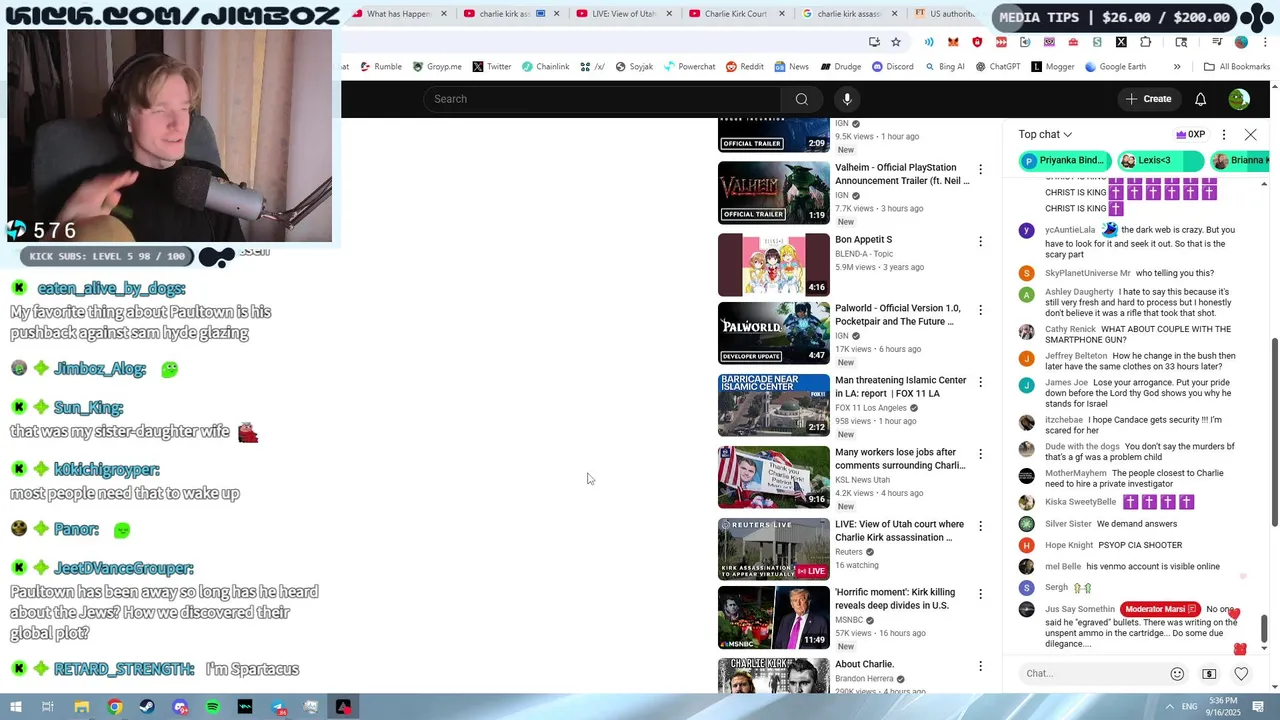Click the live chat scrollbar
This screenshot has width=1280, height=720.
[1264, 630]
